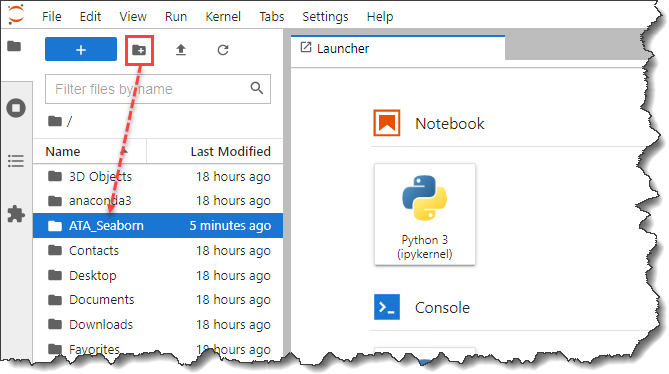Select the Desktop folder
This screenshot has height=374, width=669.
pyautogui.click(x=158, y=275)
